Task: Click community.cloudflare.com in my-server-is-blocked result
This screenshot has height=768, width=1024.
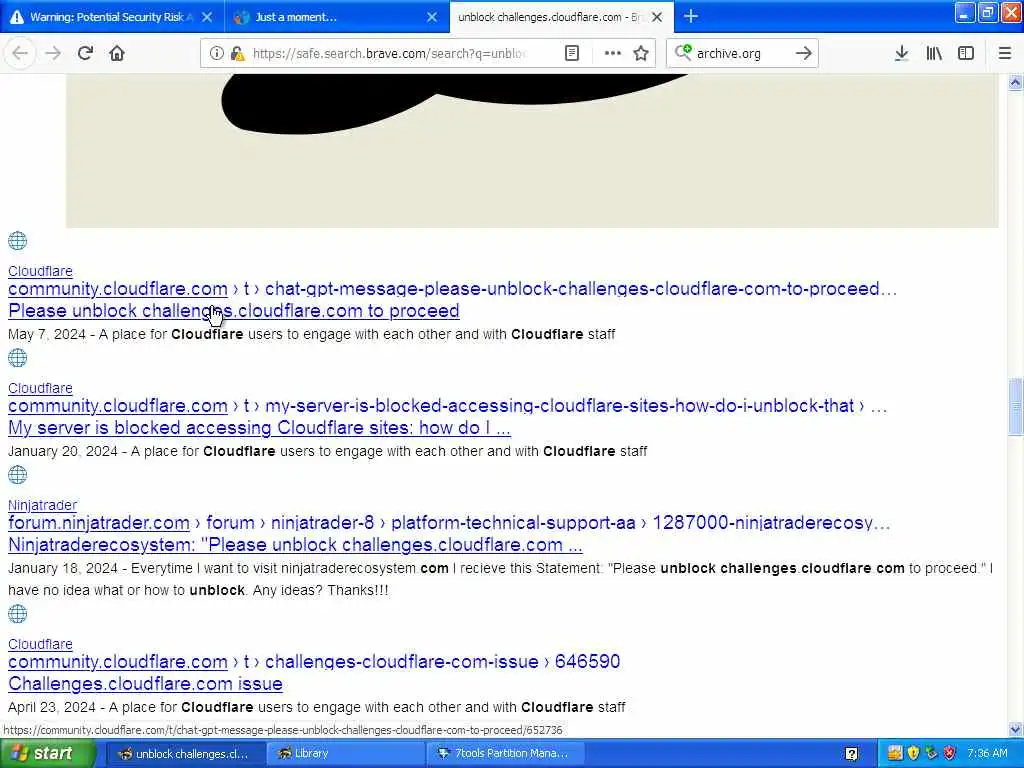Action: pos(118,406)
